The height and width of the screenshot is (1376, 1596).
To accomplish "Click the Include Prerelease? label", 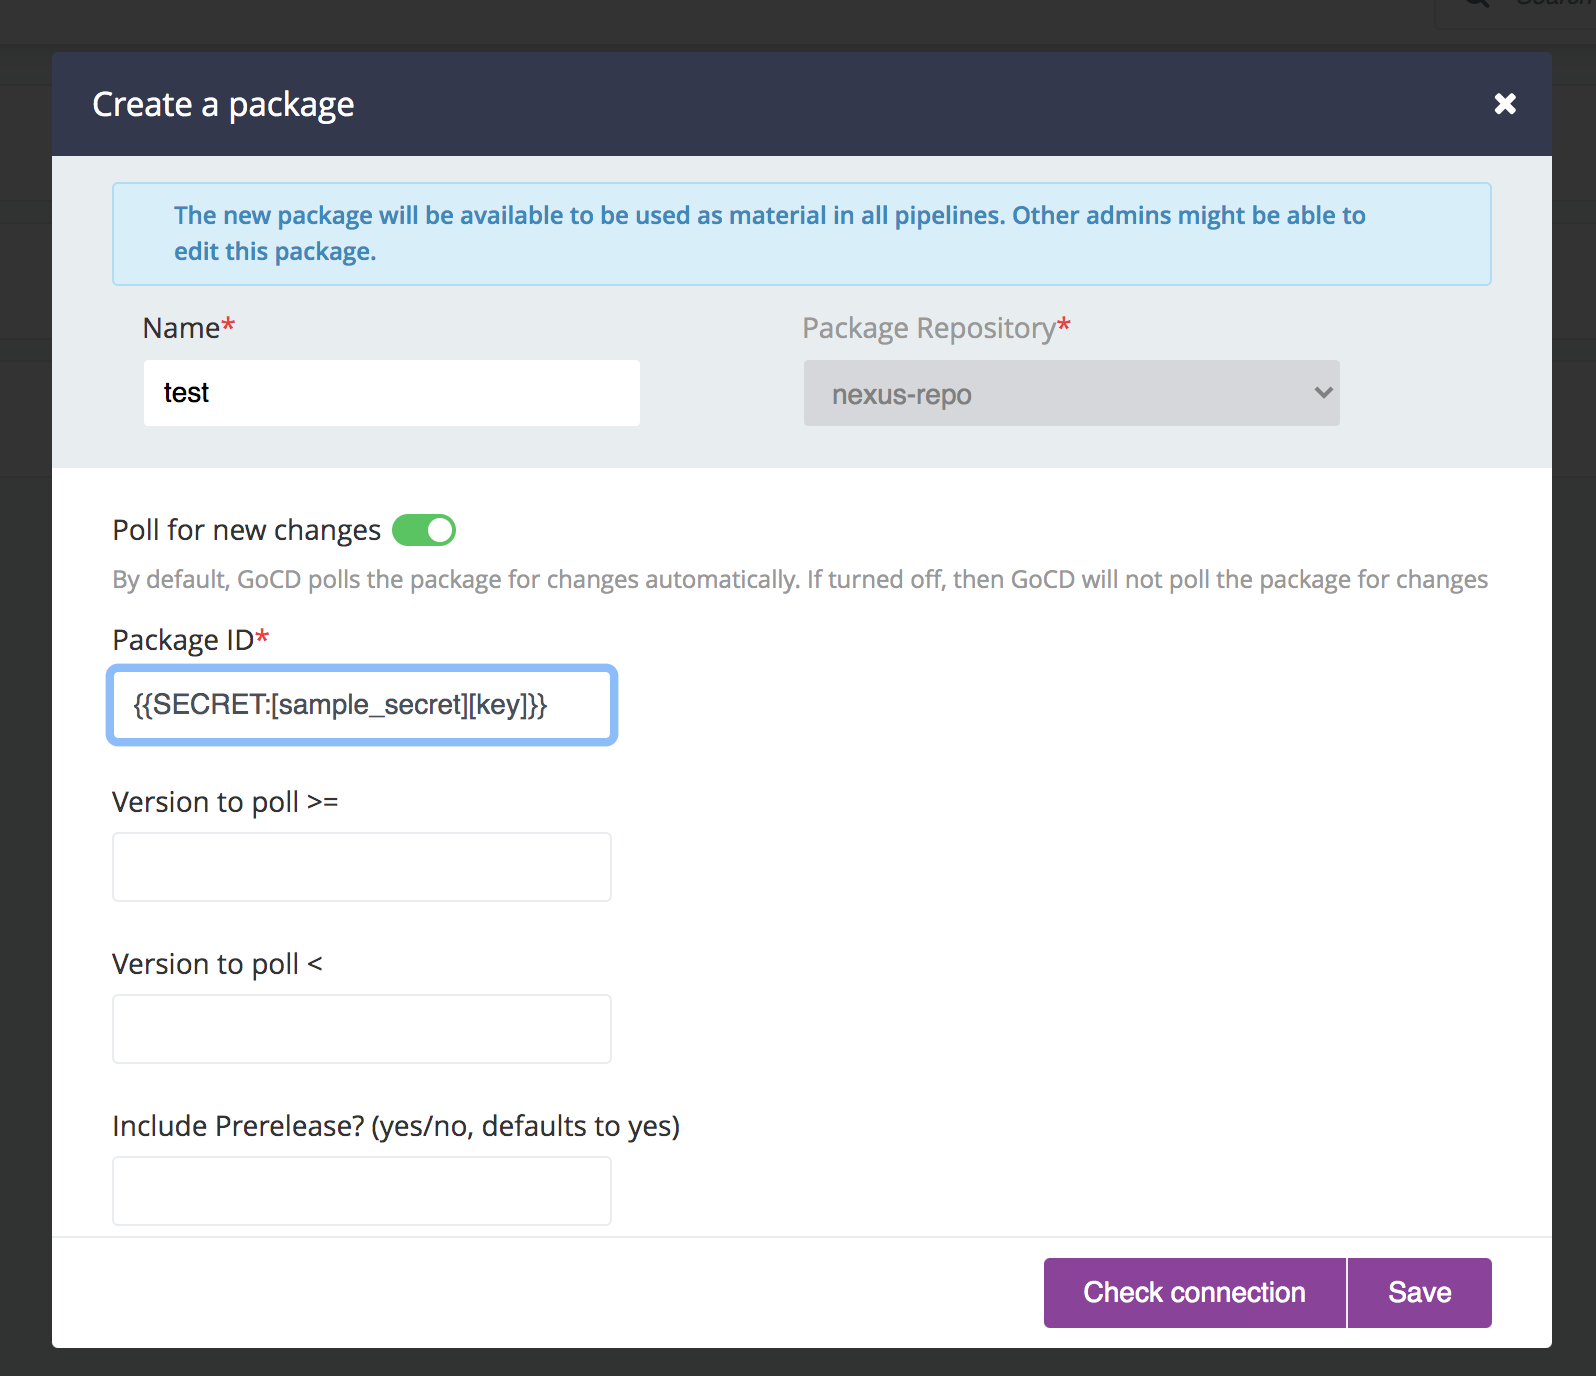I will pos(396,1126).
